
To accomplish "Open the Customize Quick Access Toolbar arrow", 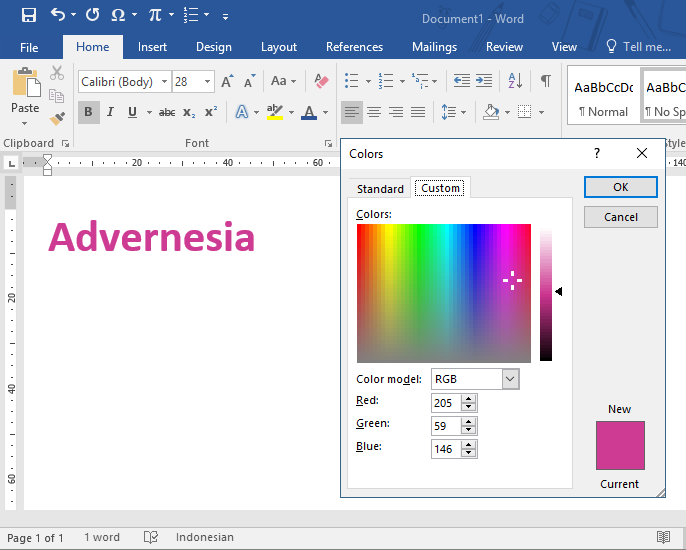I will point(225,17).
